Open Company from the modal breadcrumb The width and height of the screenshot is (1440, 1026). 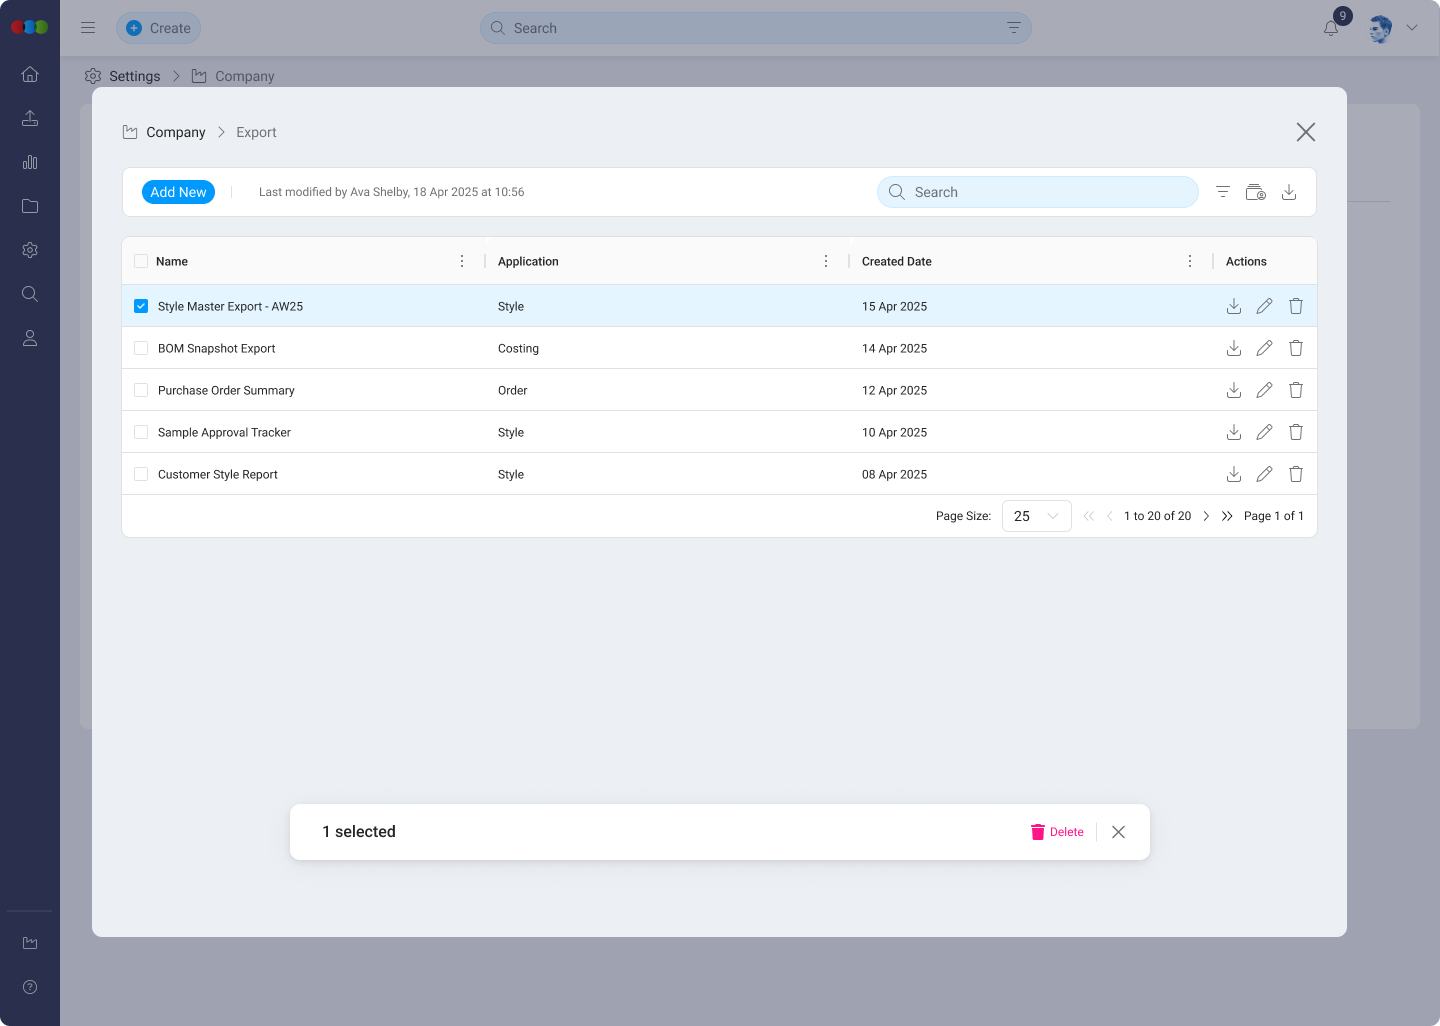(176, 132)
